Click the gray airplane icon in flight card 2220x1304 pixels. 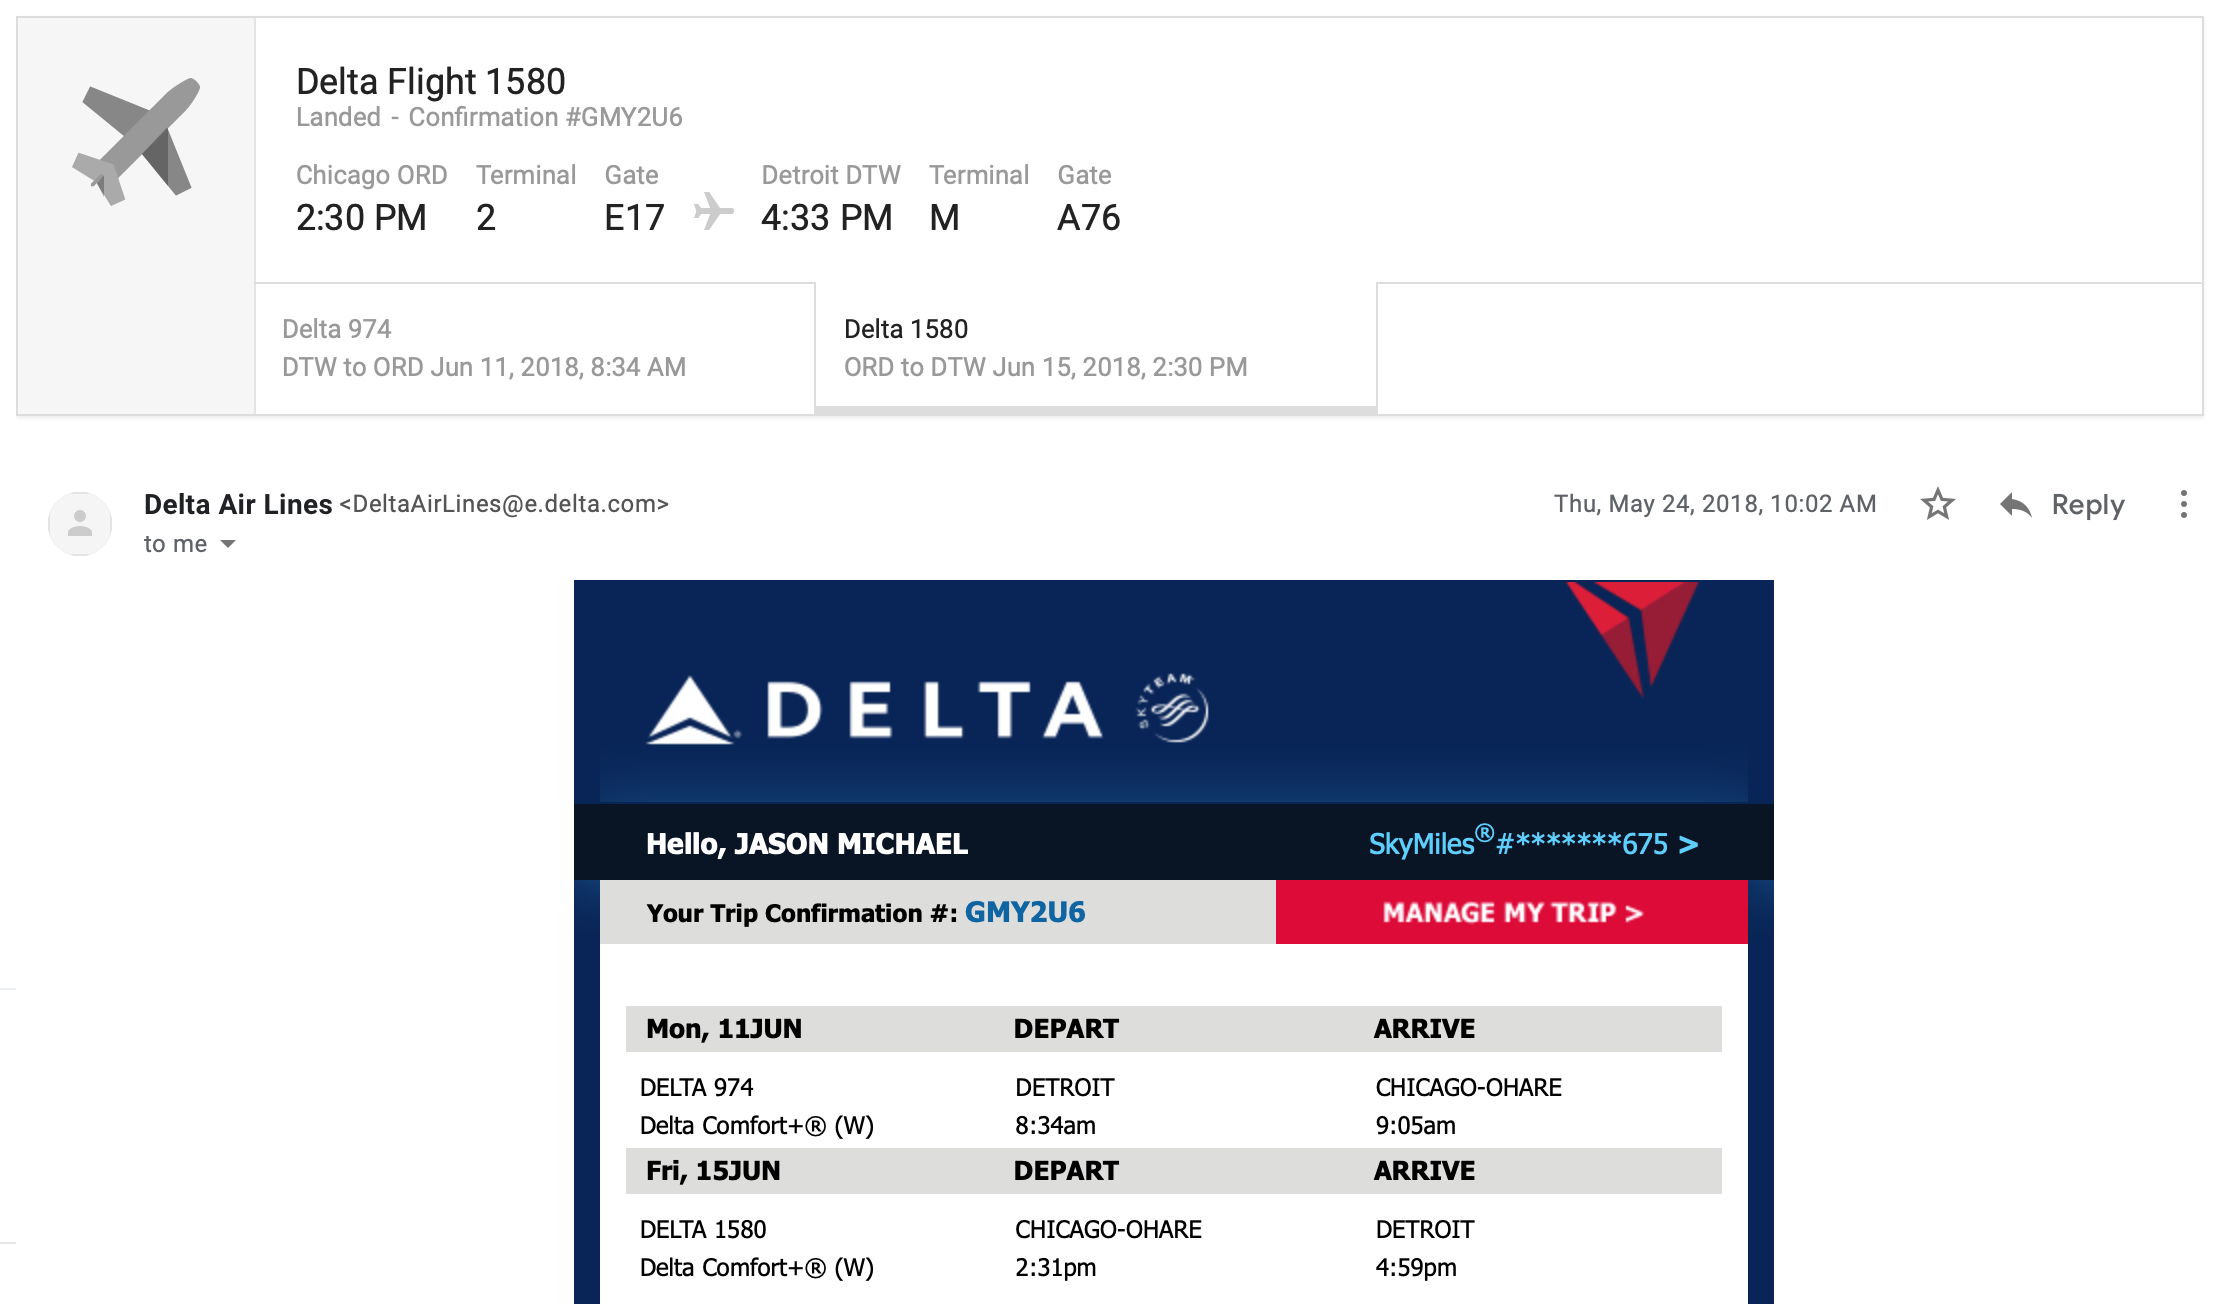coord(136,141)
